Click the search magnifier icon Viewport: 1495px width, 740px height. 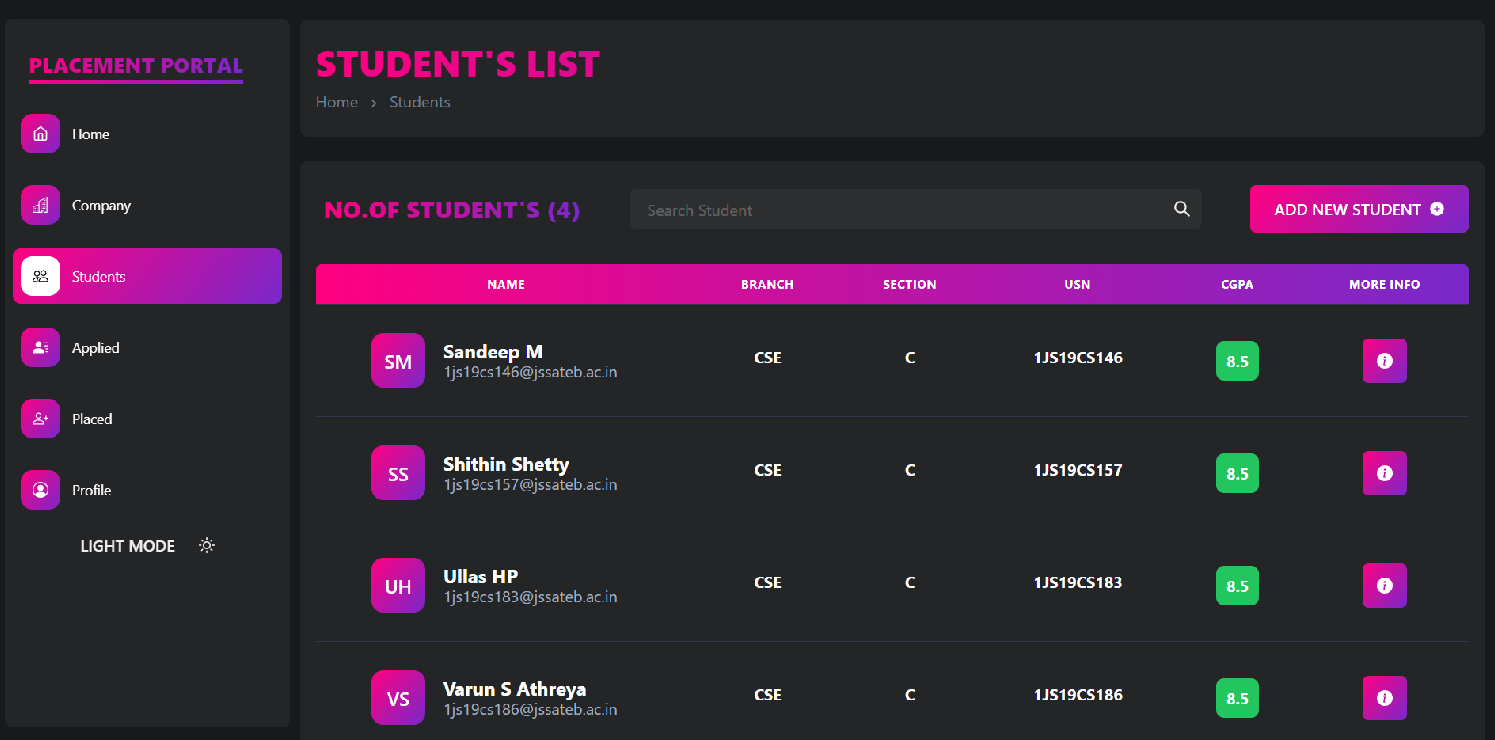[1181, 209]
